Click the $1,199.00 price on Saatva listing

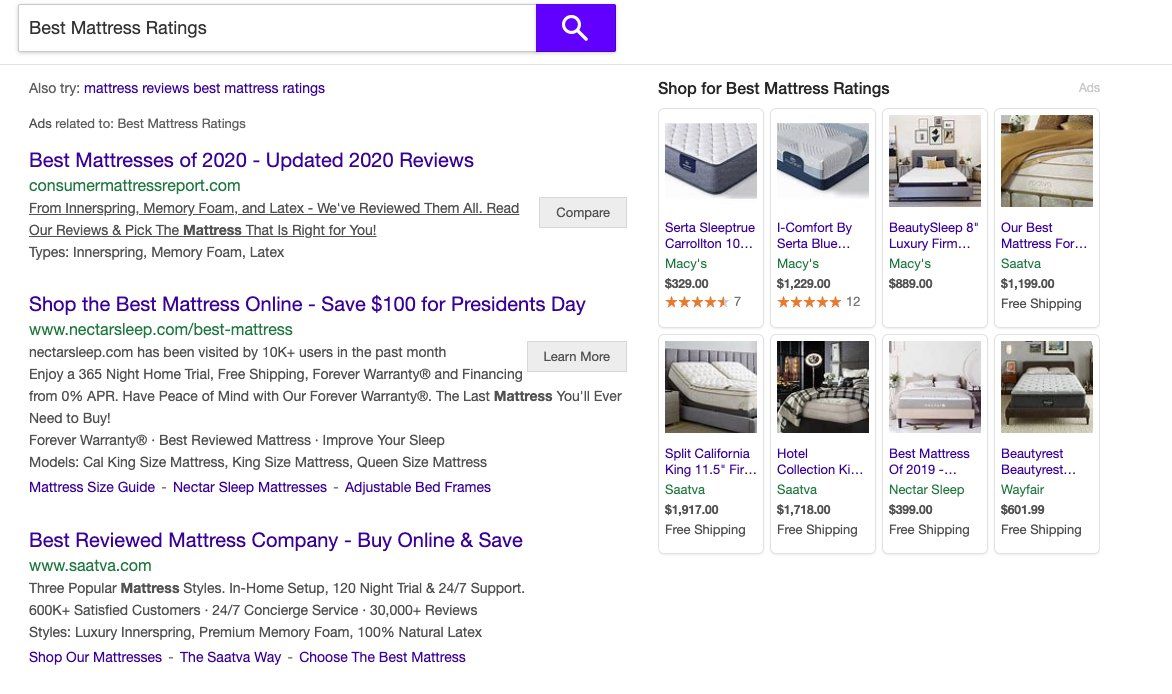click(1028, 284)
